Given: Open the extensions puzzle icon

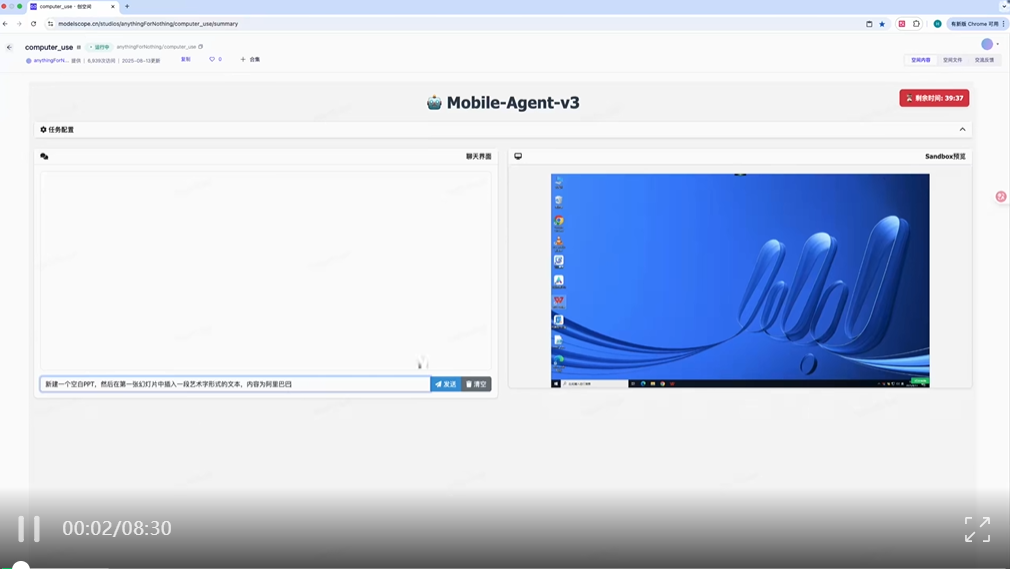Looking at the screenshot, I should [x=916, y=24].
